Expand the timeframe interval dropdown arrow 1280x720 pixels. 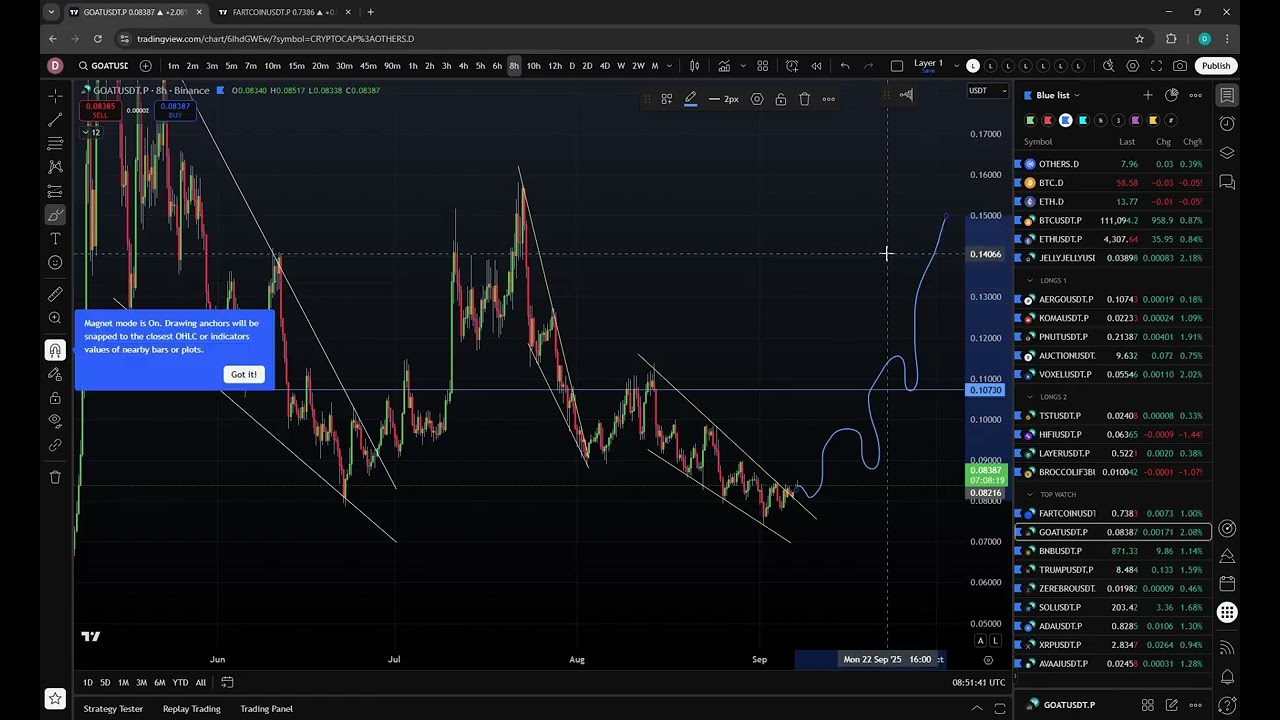[668, 66]
